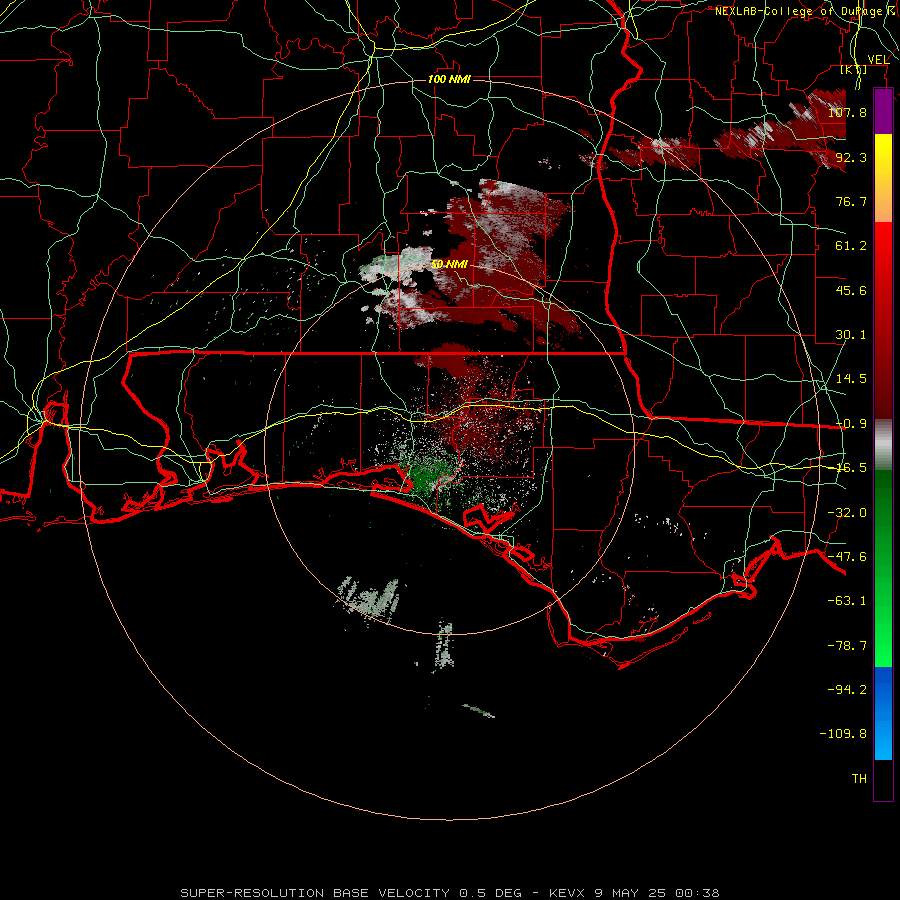Click the 76.7 velocity scale value
Image resolution: width=900 pixels, height=900 pixels.
tap(851, 201)
